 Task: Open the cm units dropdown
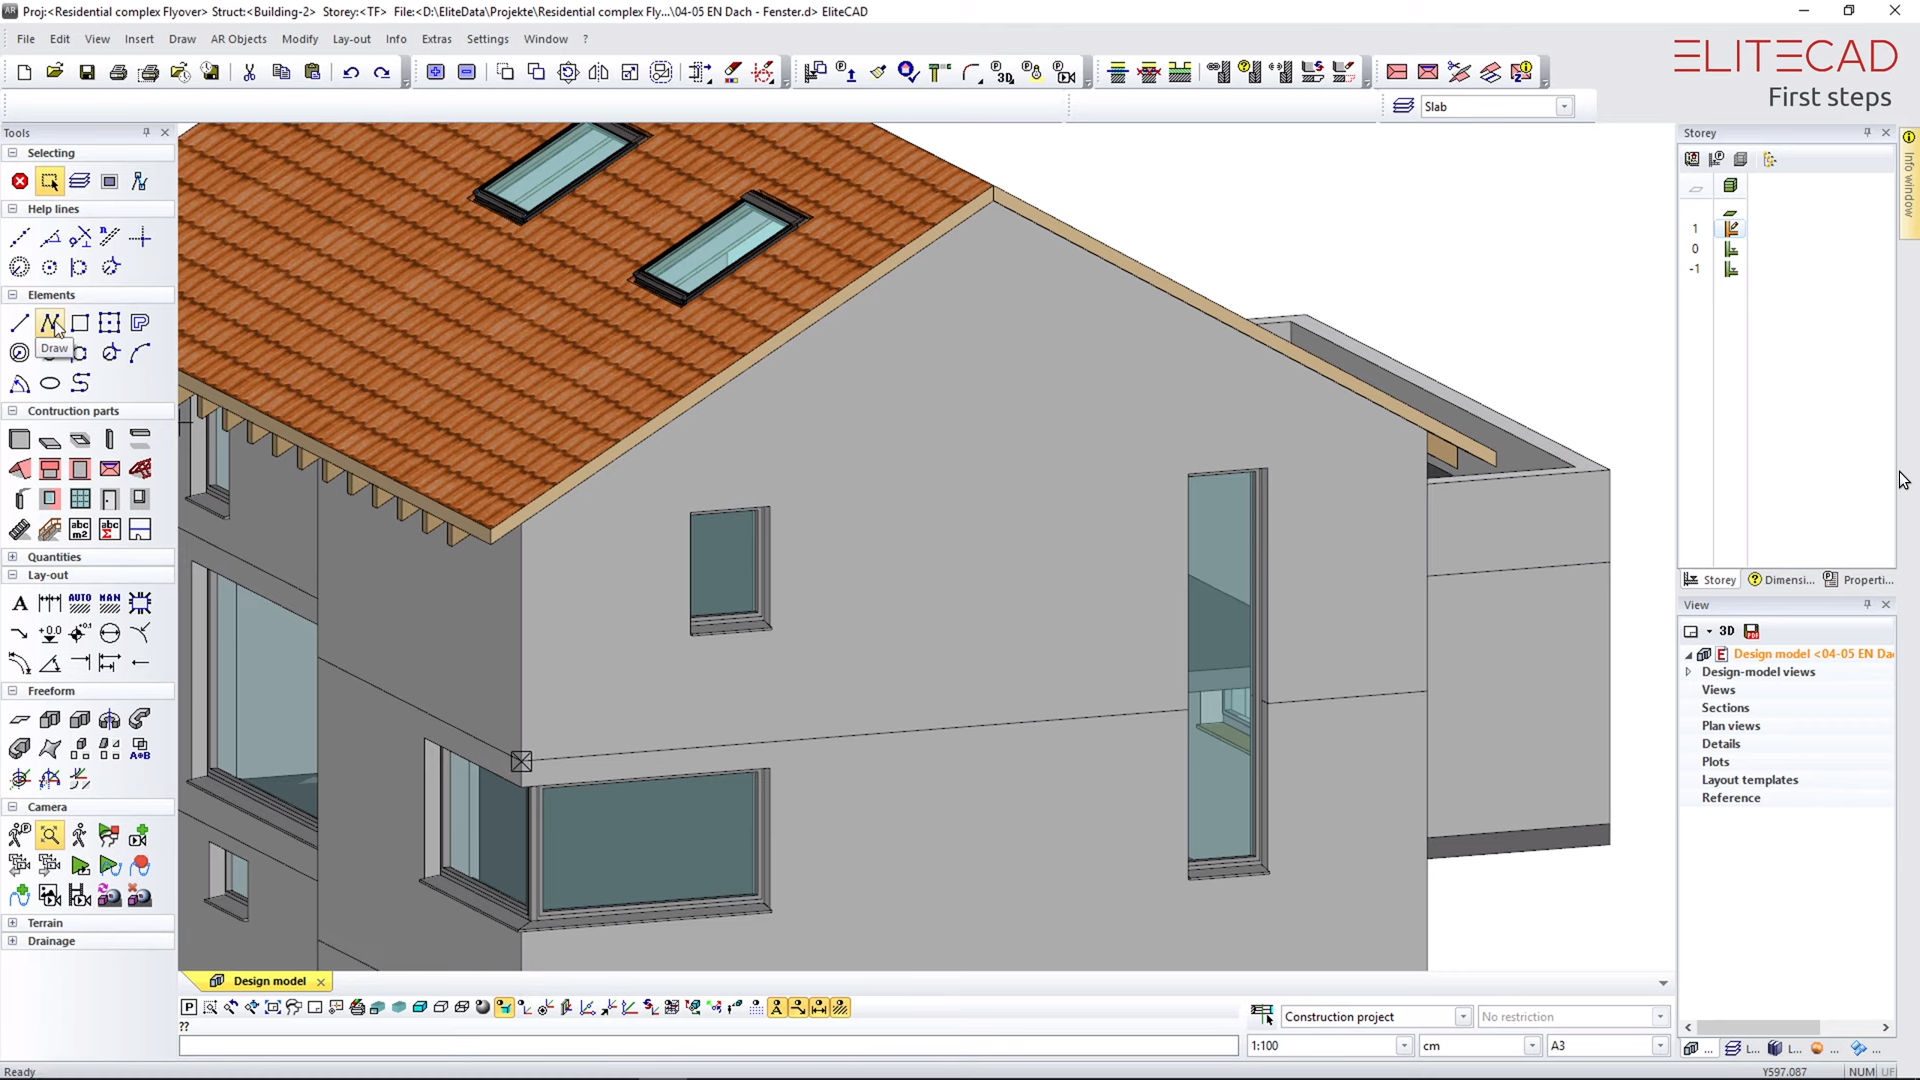[1532, 1046]
